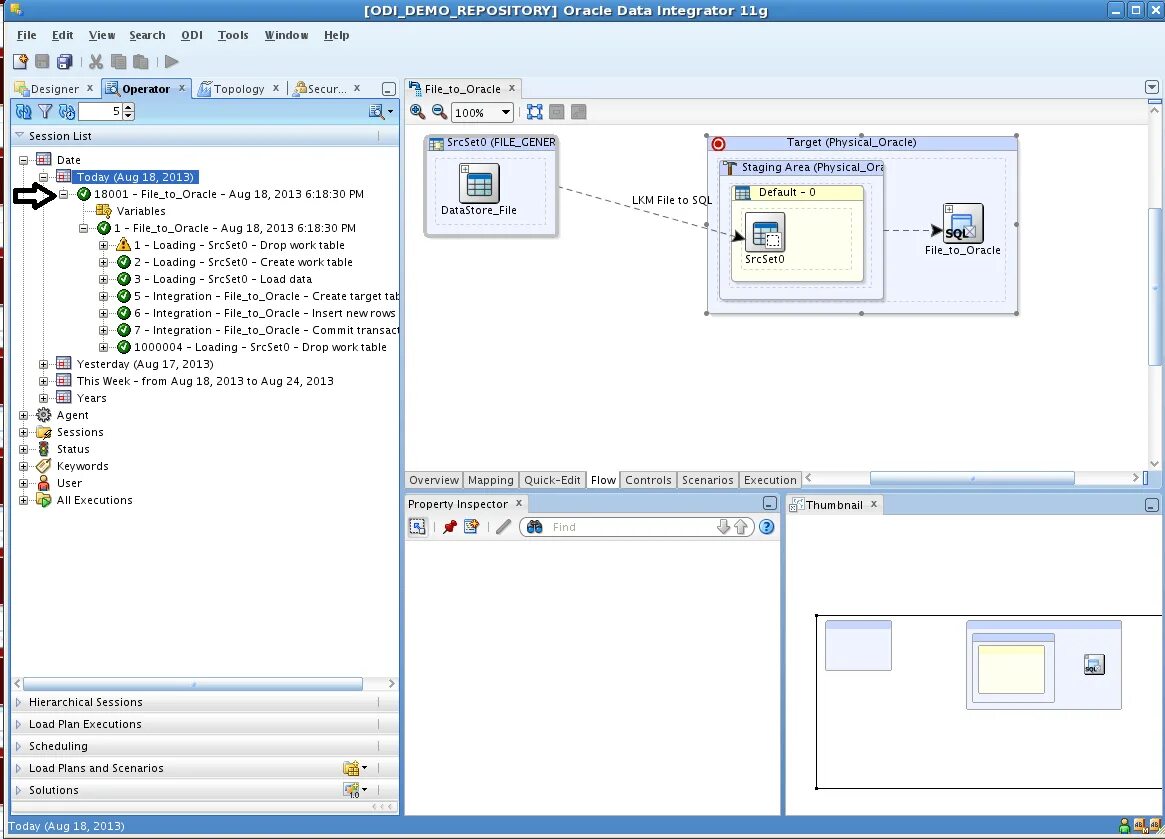Viewport: 1165px width, 839px height.
Task: Close the File_to_Oracle editor tab
Action: coord(512,88)
